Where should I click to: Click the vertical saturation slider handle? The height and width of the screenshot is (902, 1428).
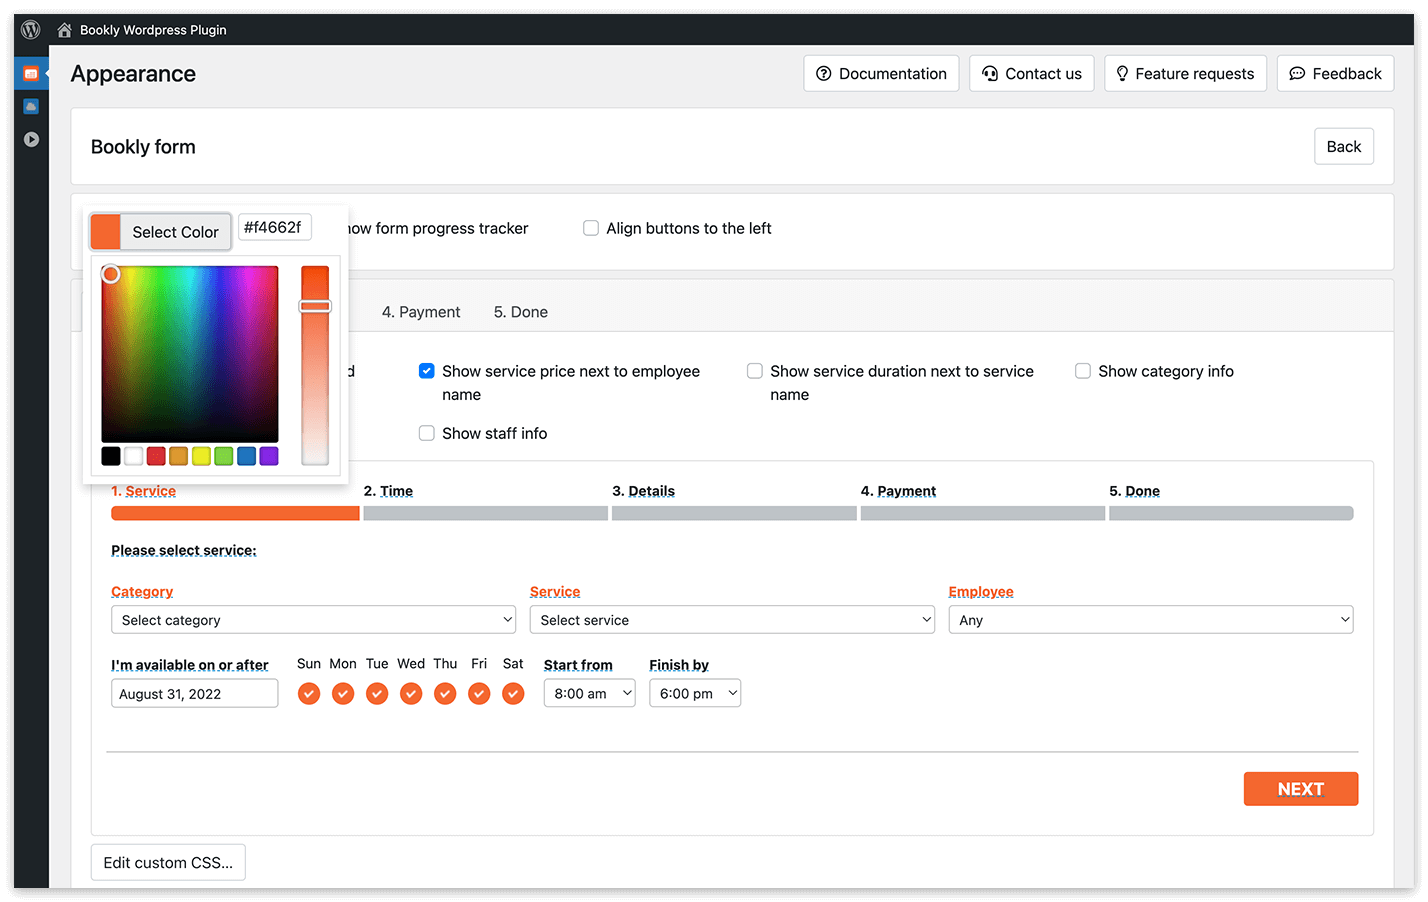[x=315, y=306]
